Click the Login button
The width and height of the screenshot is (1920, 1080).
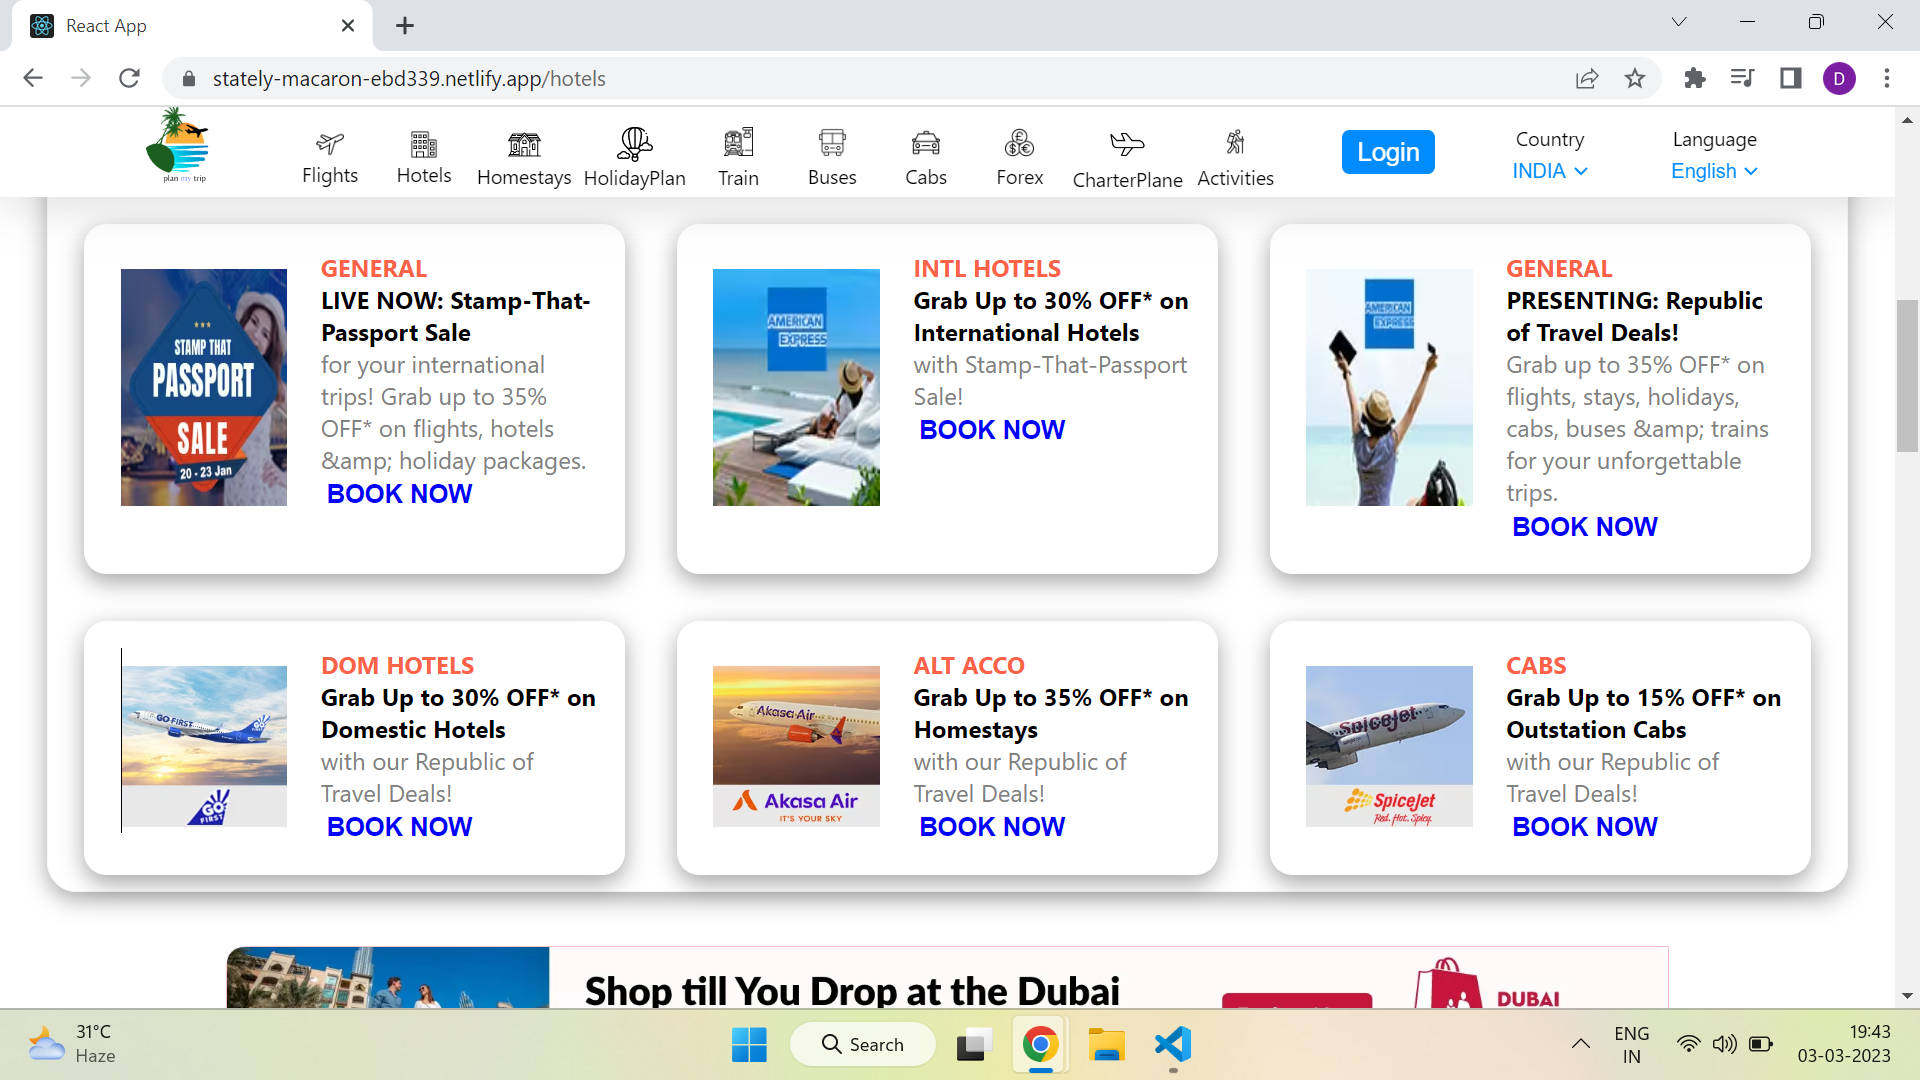click(1388, 151)
